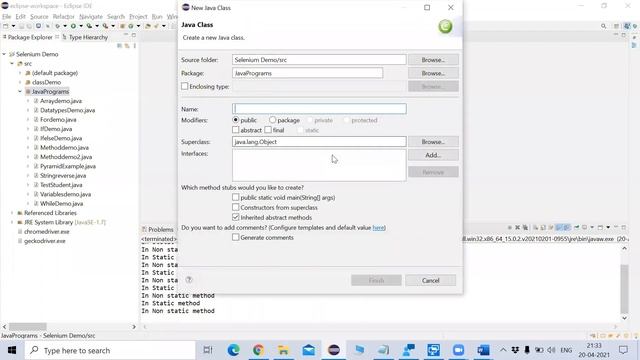
Task: Check the abstract modifier checkbox
Action: [236, 130]
